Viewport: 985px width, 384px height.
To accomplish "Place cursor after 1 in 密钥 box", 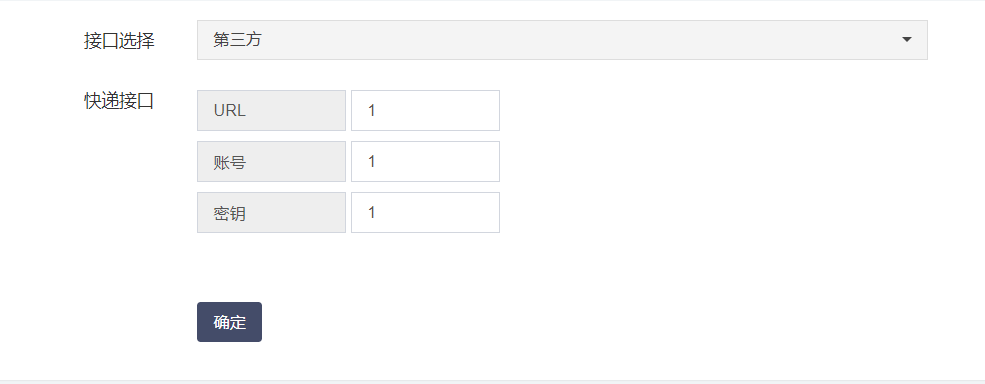I will click(x=376, y=212).
